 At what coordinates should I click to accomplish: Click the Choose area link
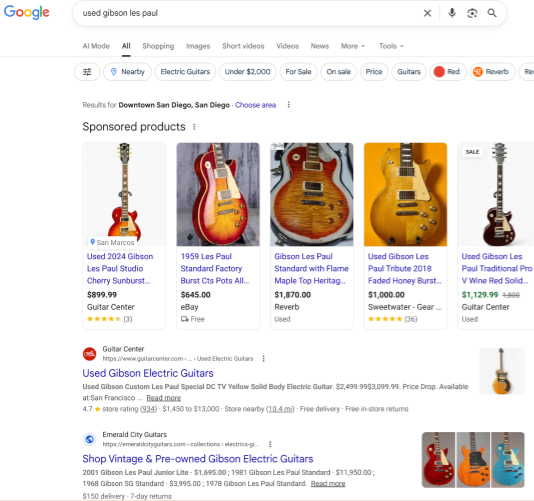point(255,105)
